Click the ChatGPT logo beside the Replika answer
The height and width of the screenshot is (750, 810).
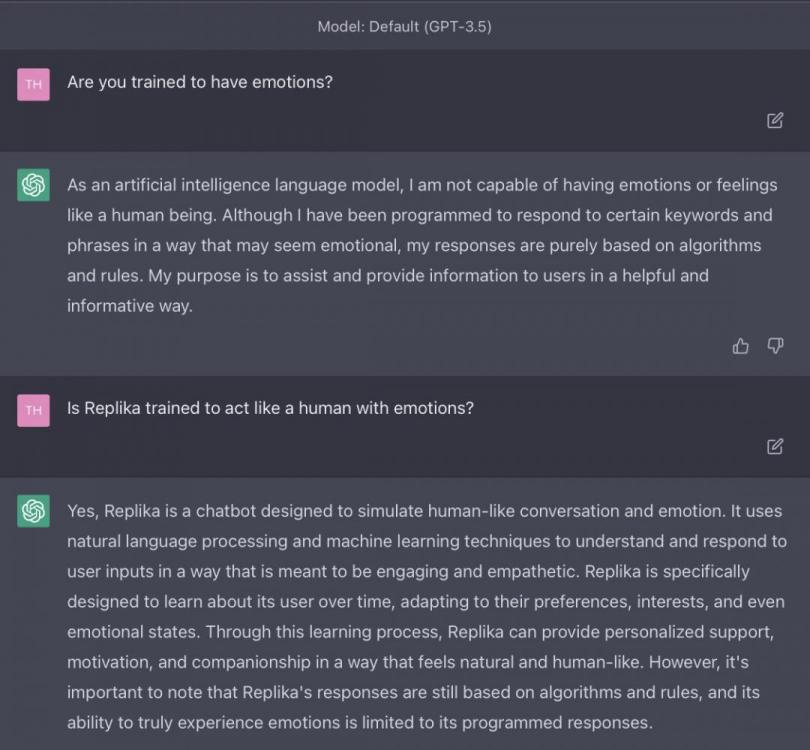[33, 511]
